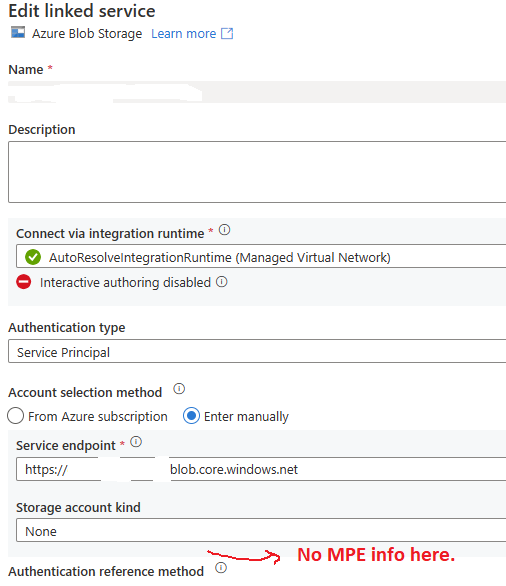The image size is (506, 586).
Task: Open the Authentication type dropdown showing Service Principal
Action: click(x=257, y=351)
